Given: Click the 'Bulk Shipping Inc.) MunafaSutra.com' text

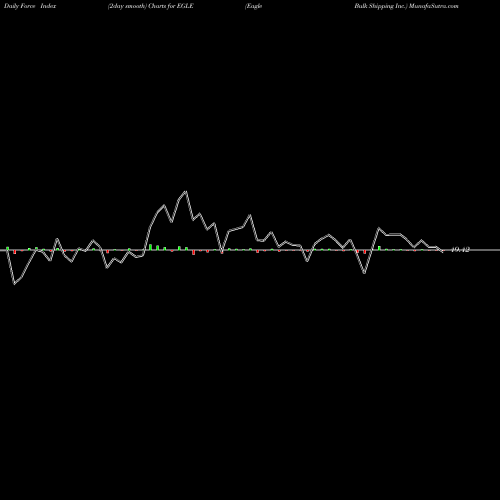Looking at the screenshot, I should [406, 6].
